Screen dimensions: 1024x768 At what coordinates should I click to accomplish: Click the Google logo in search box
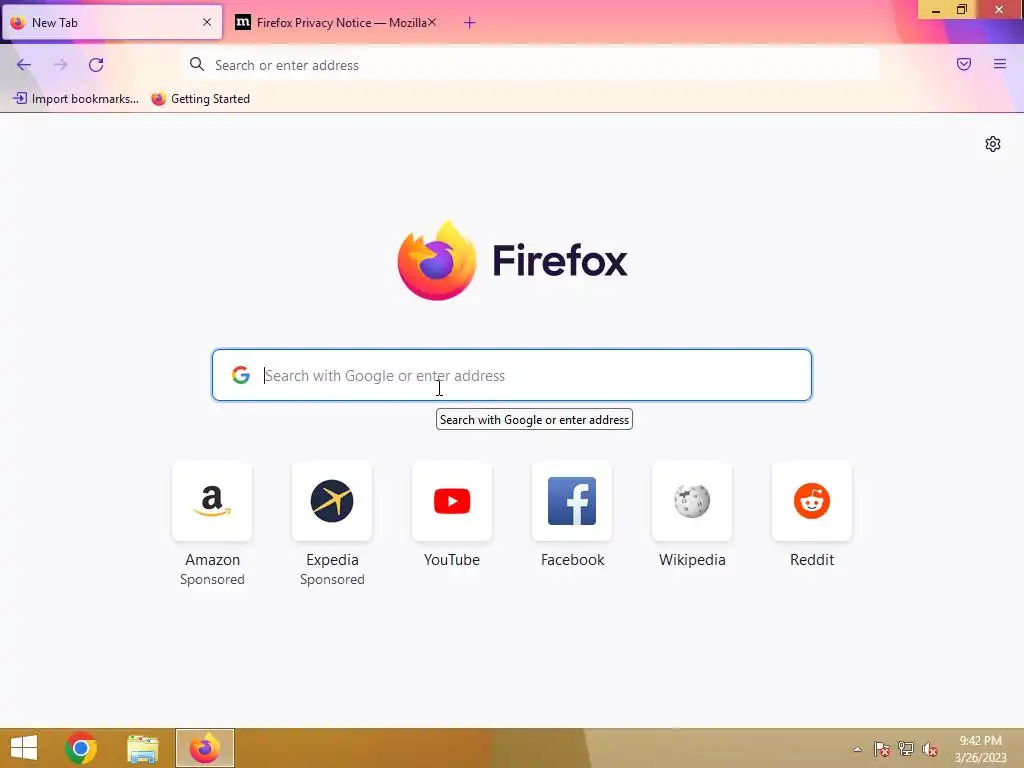coord(241,375)
